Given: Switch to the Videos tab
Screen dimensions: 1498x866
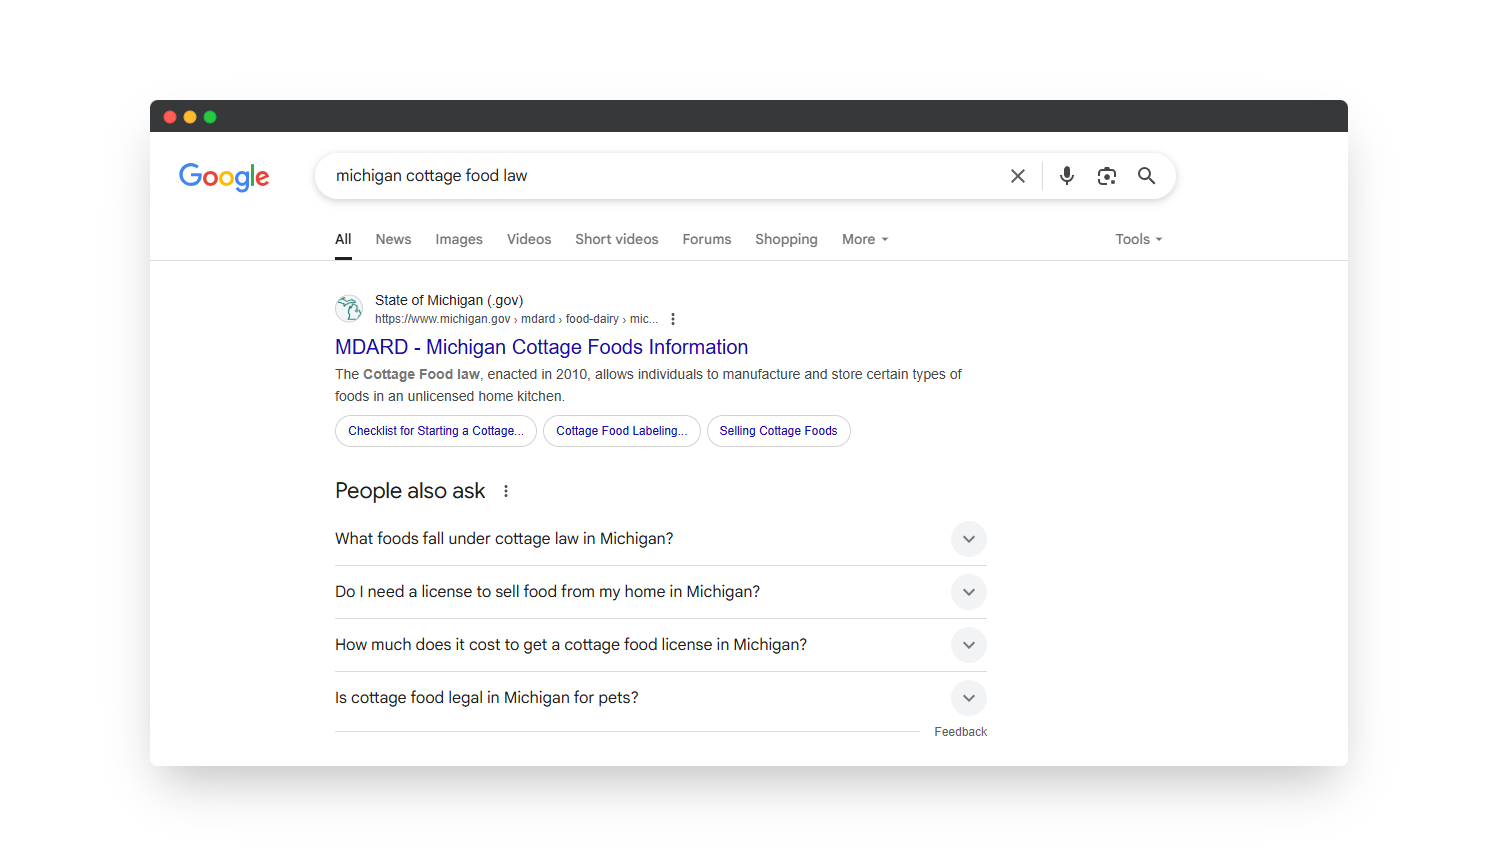Looking at the screenshot, I should (x=529, y=239).
